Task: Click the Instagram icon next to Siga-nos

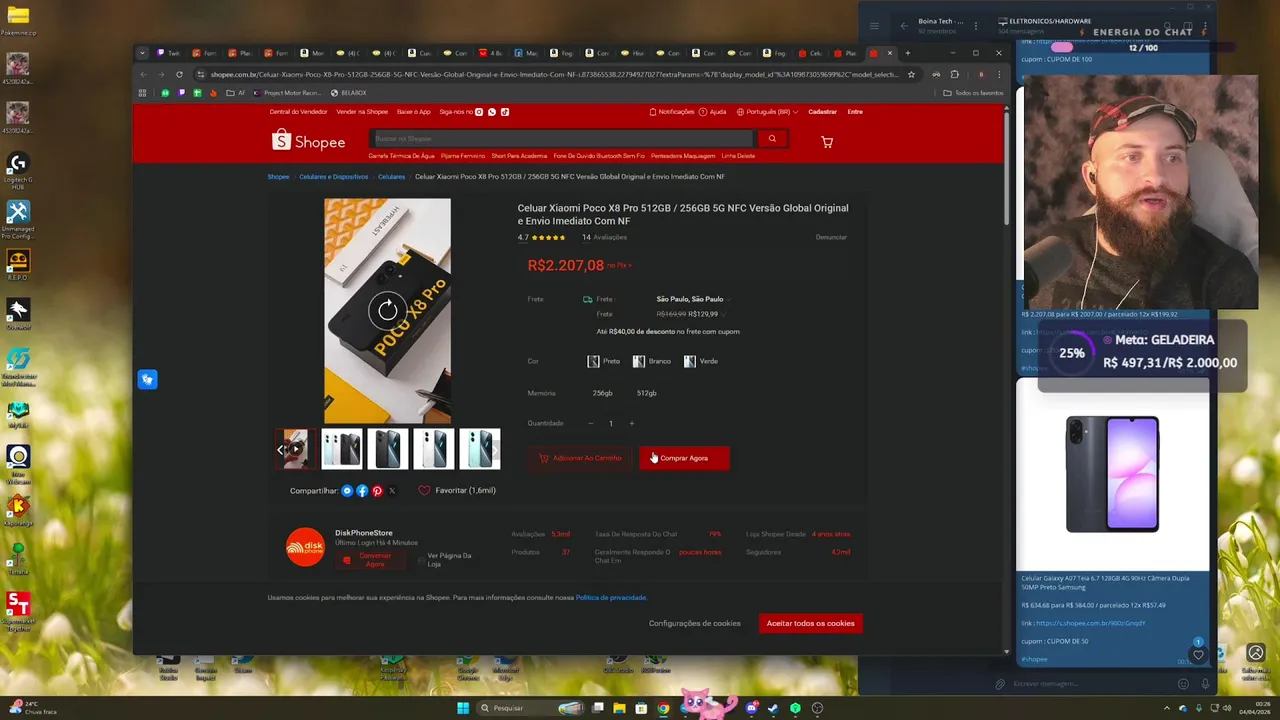Action: (x=479, y=112)
